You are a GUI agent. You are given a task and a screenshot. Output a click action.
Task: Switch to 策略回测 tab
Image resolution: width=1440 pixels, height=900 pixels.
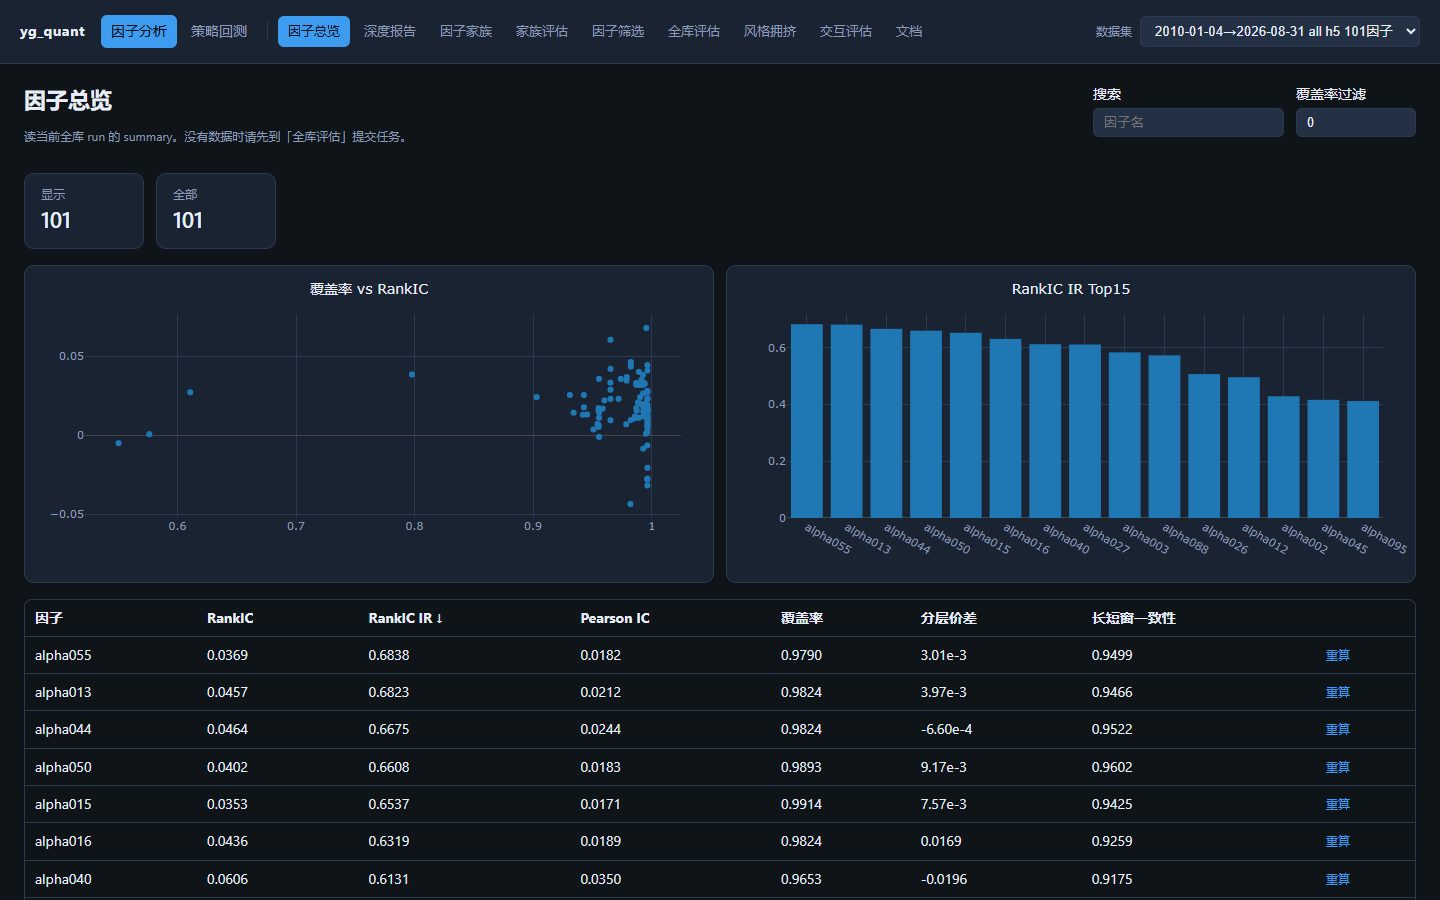[x=219, y=31]
